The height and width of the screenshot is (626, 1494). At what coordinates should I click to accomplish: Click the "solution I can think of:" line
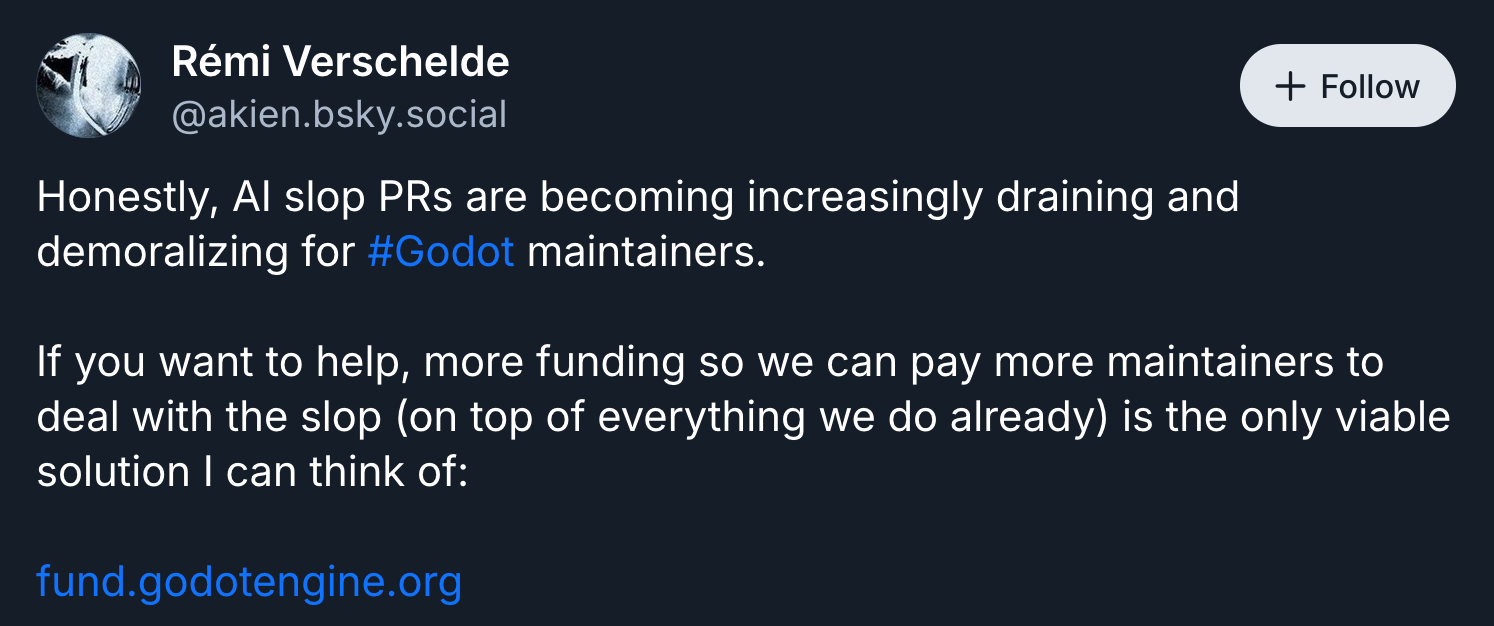coord(252,471)
